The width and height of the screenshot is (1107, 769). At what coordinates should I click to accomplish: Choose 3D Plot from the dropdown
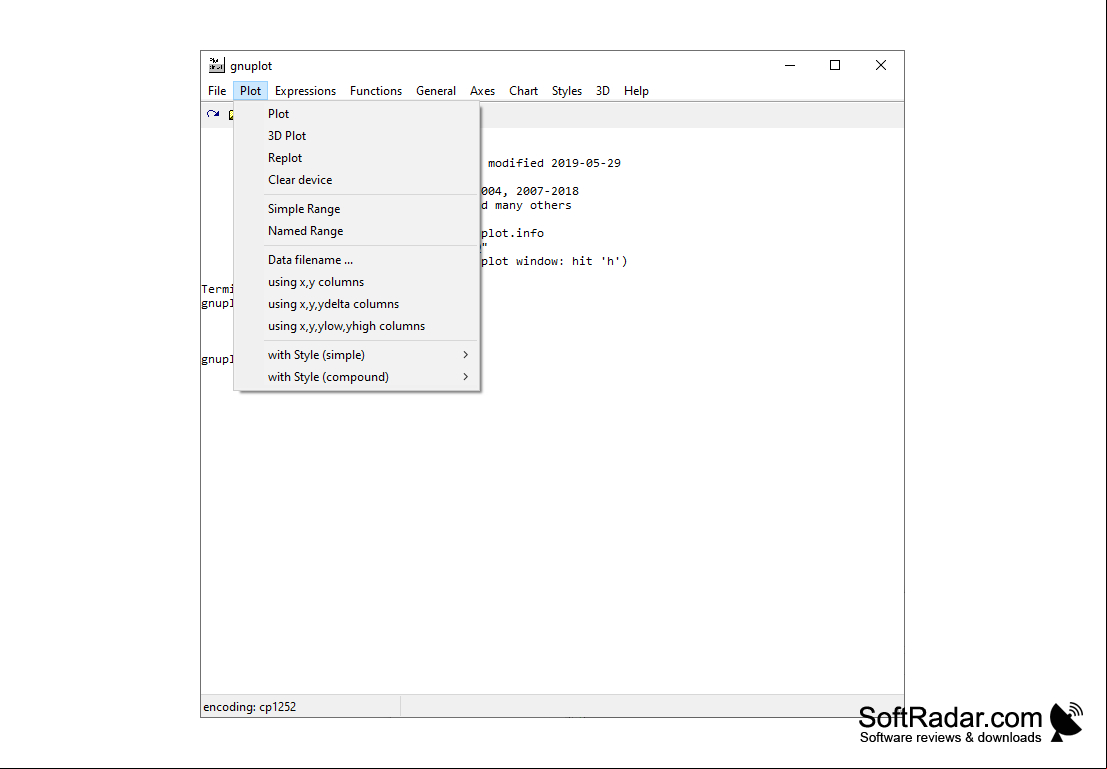[x=357, y=136]
